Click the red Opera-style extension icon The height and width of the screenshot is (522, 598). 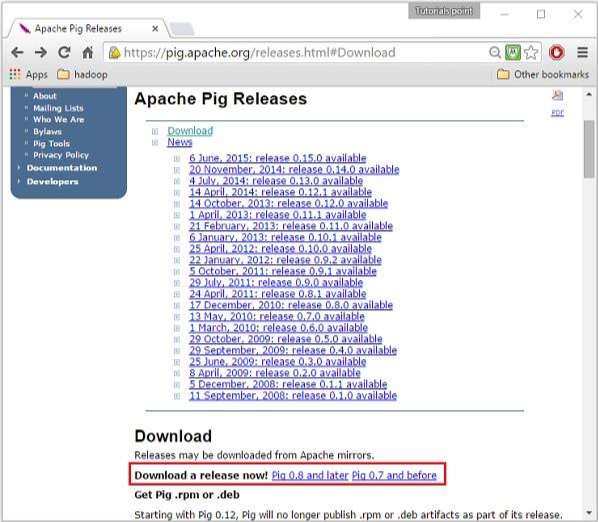tap(556, 52)
